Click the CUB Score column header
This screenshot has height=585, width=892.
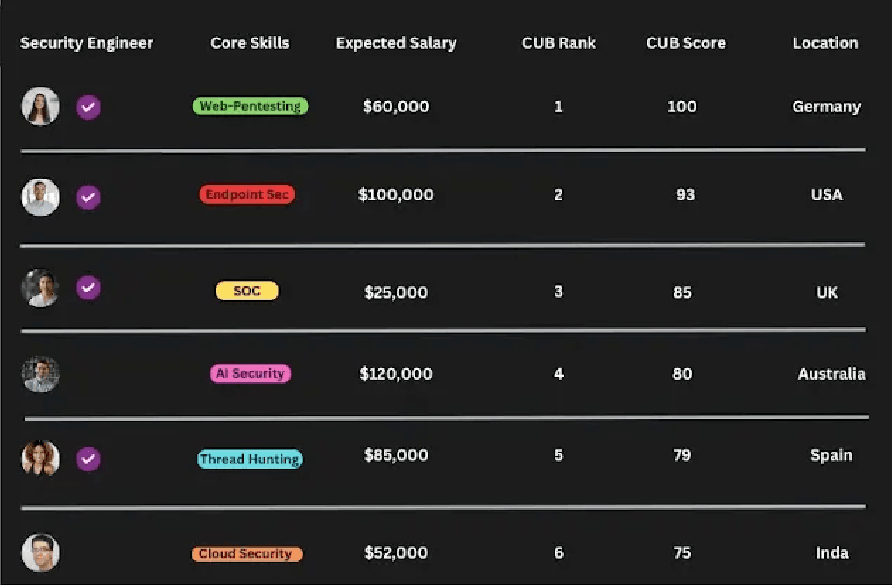coord(685,43)
